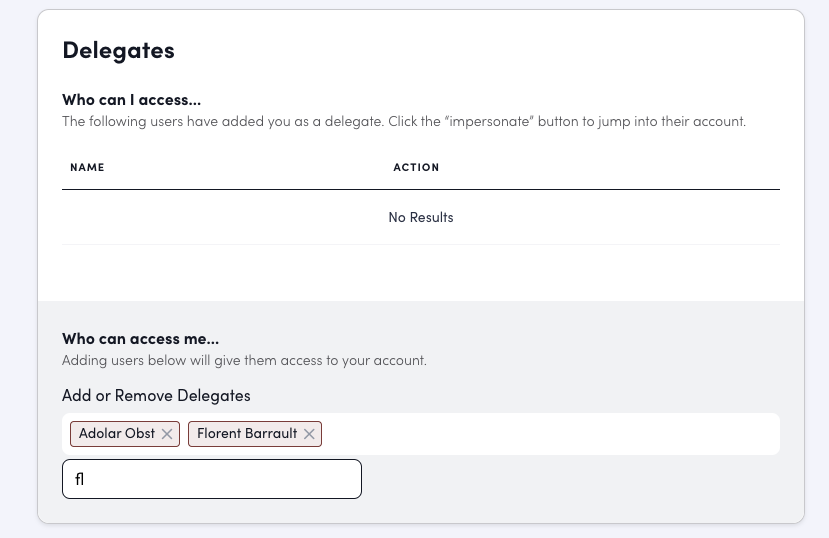Select the "Who can access me..." heading
The image size is (829, 538).
(140, 339)
